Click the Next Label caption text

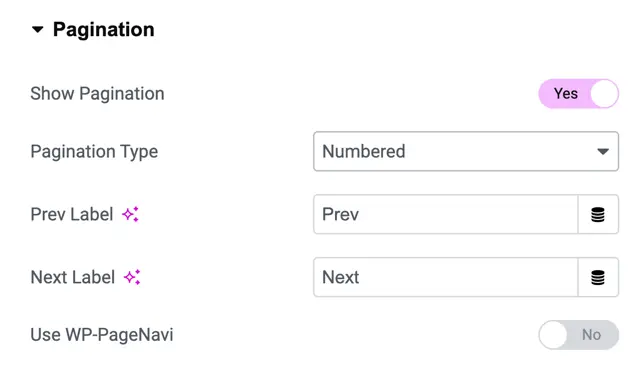pos(72,277)
